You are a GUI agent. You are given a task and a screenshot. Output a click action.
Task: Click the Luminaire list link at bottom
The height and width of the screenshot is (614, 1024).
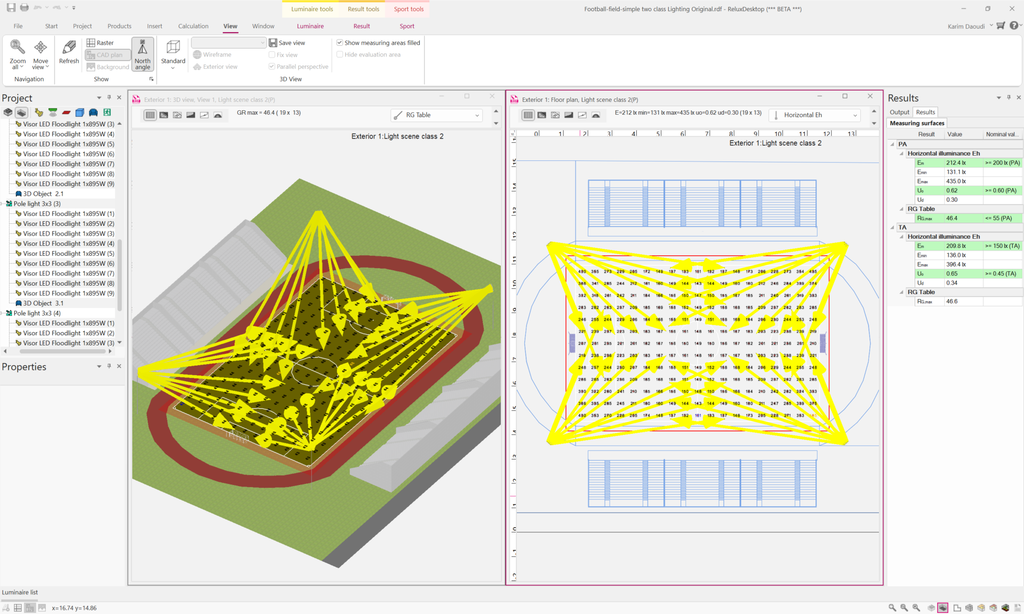click(x=20, y=592)
